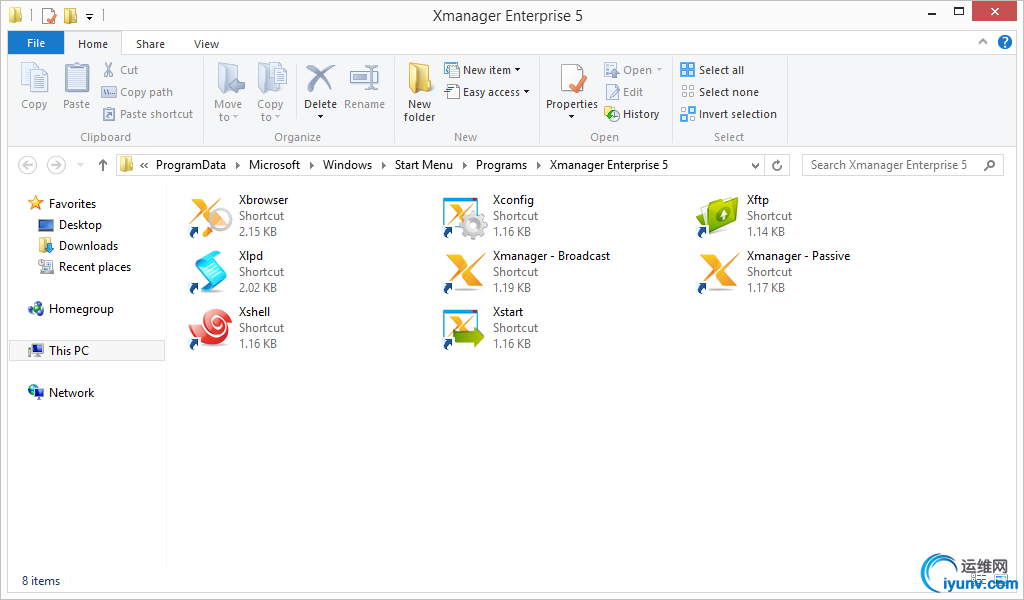Click Select none in the ribbon
The height and width of the screenshot is (600, 1024).
(720, 92)
